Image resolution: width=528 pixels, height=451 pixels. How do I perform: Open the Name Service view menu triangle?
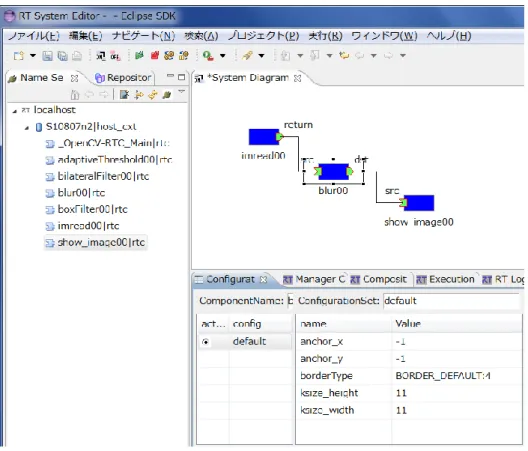tap(182, 92)
